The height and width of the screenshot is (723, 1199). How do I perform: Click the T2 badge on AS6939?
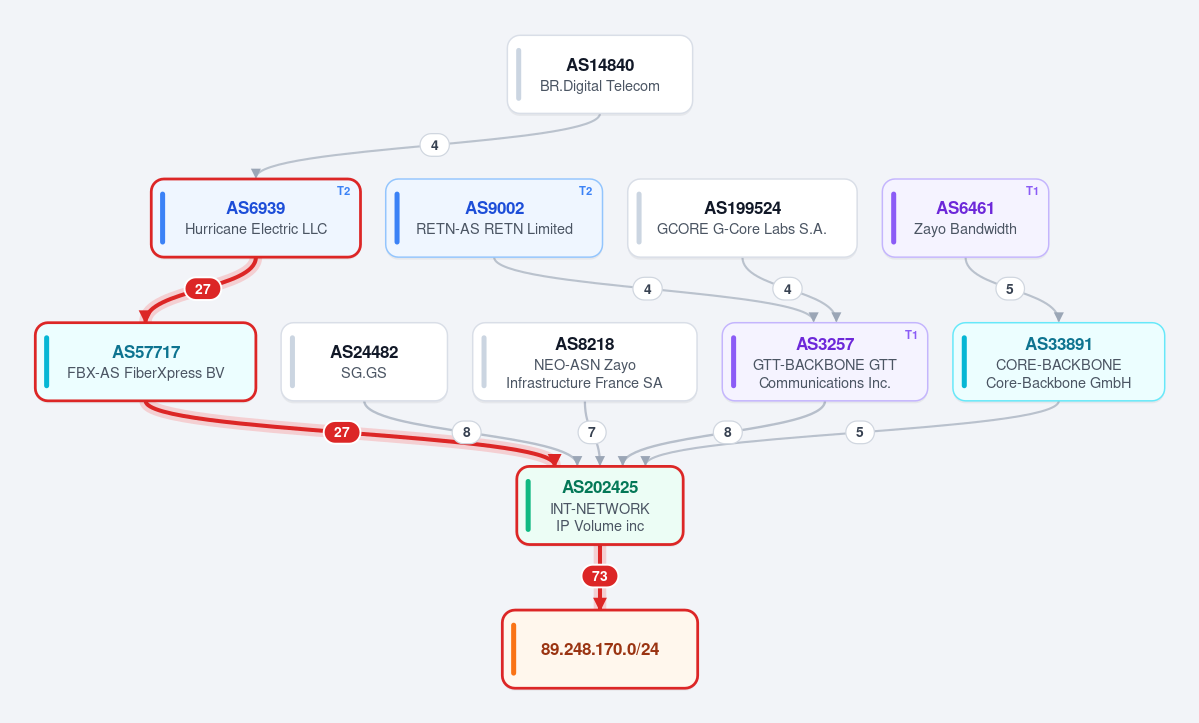(344, 191)
